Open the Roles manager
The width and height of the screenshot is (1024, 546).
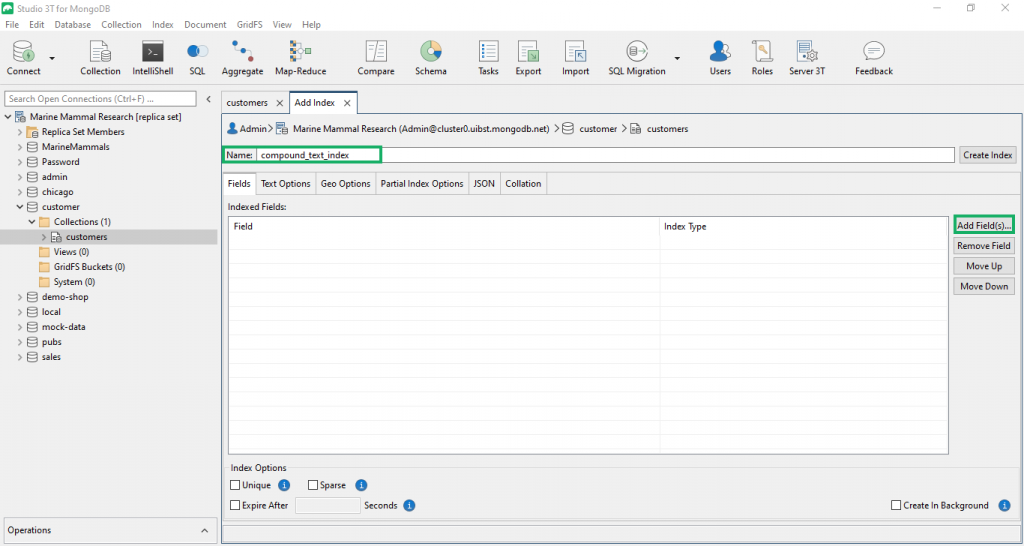click(762, 57)
